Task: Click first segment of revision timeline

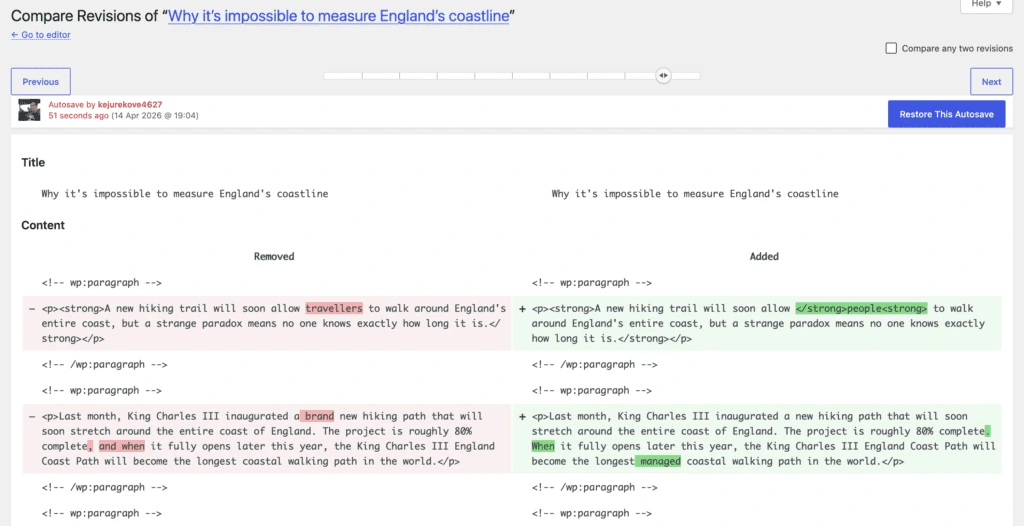Action: (342, 76)
